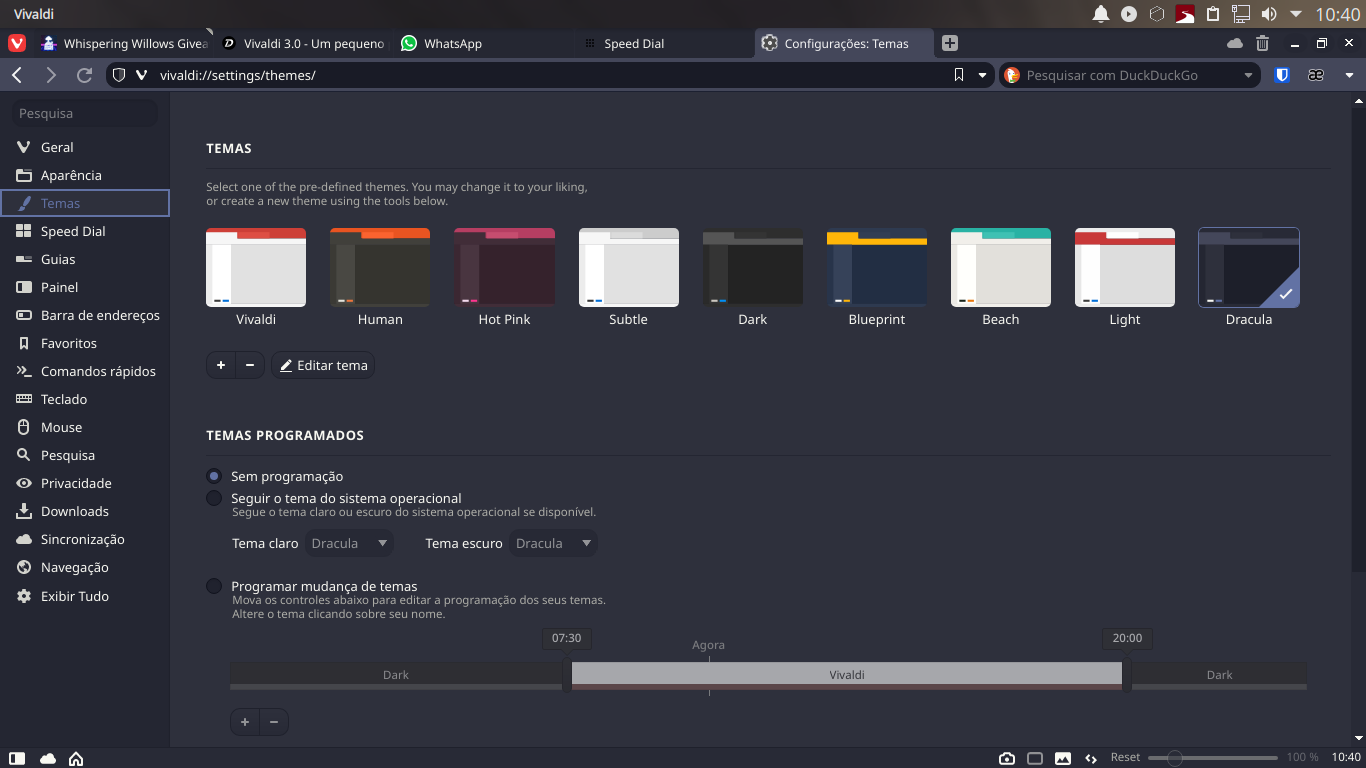This screenshot has height=768, width=1366.
Task: Open page actions code icon
Action: tap(1091, 758)
